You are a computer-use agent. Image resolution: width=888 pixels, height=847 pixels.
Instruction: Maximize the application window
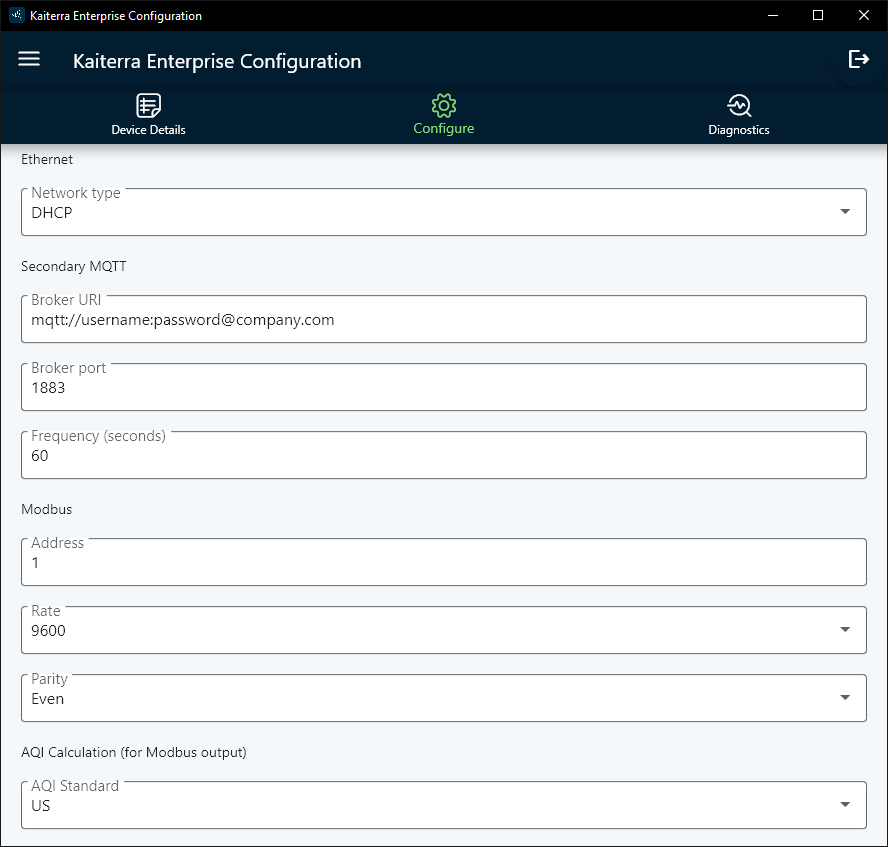click(818, 15)
